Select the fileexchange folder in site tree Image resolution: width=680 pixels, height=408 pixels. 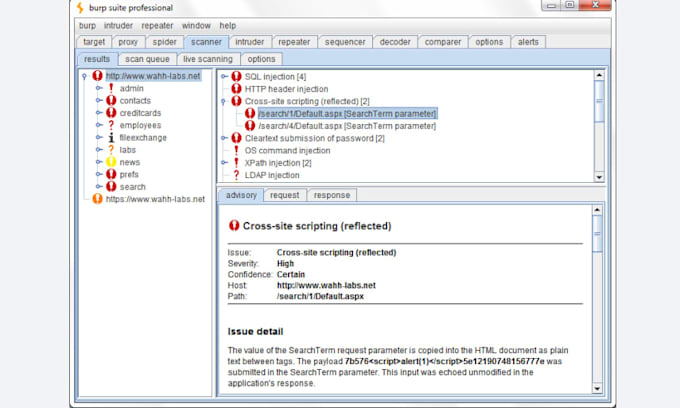[143, 137]
